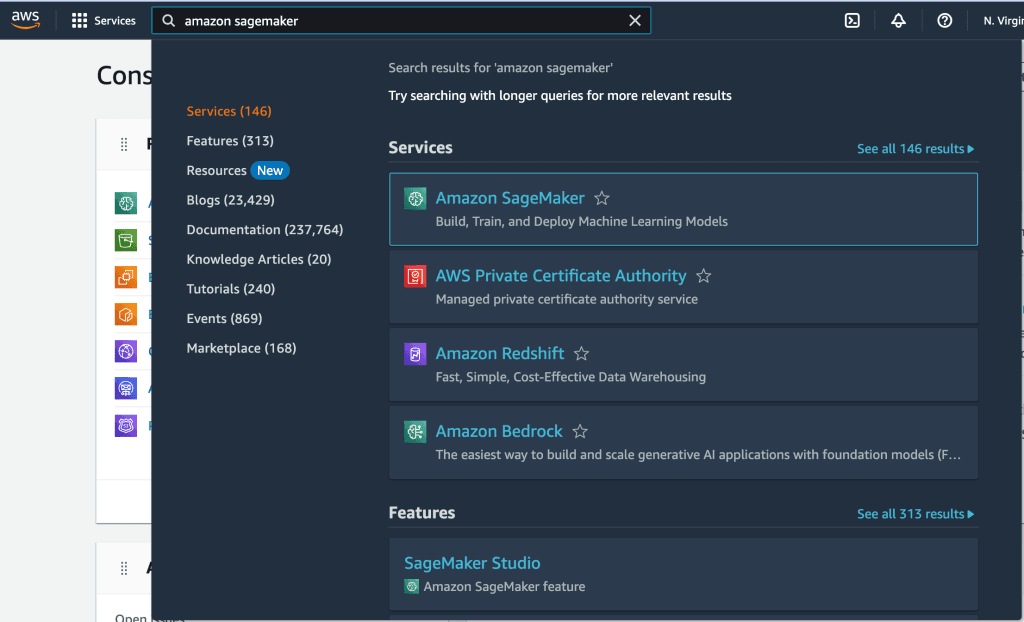Open the AWS logo home link
The image size is (1024, 622).
click(25, 20)
